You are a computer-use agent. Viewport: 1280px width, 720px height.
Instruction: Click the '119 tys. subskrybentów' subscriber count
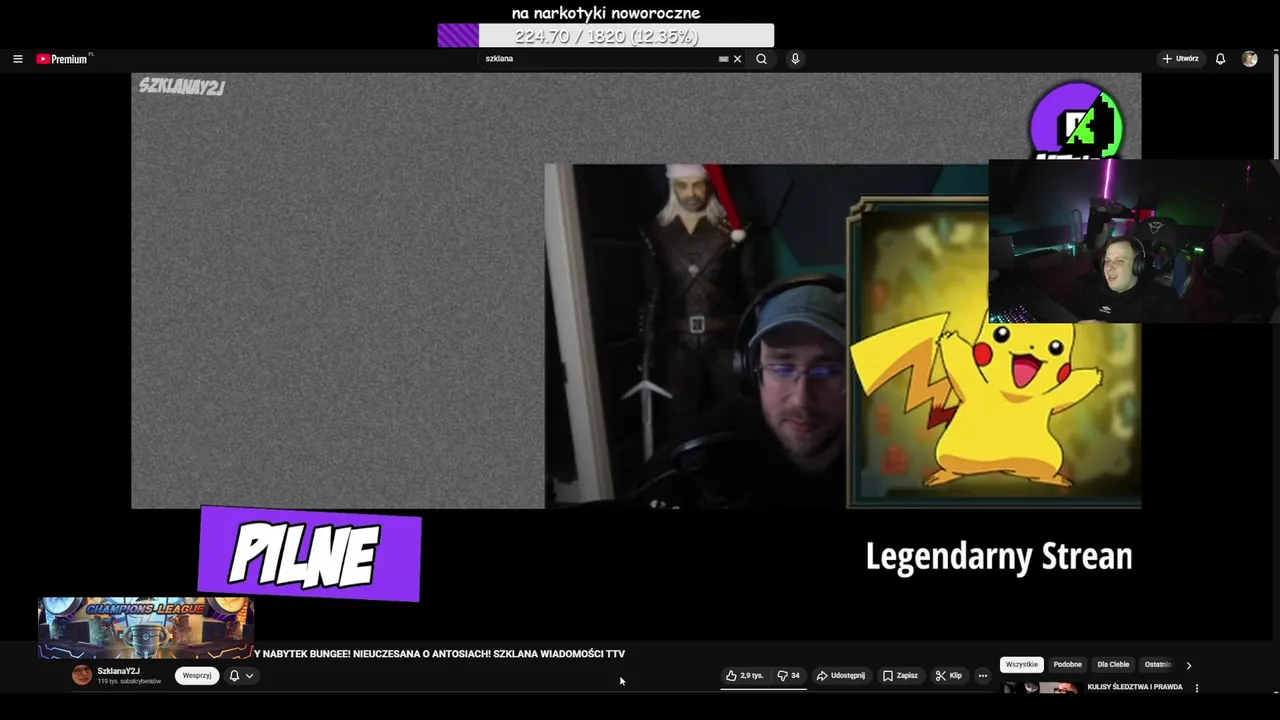click(129, 682)
